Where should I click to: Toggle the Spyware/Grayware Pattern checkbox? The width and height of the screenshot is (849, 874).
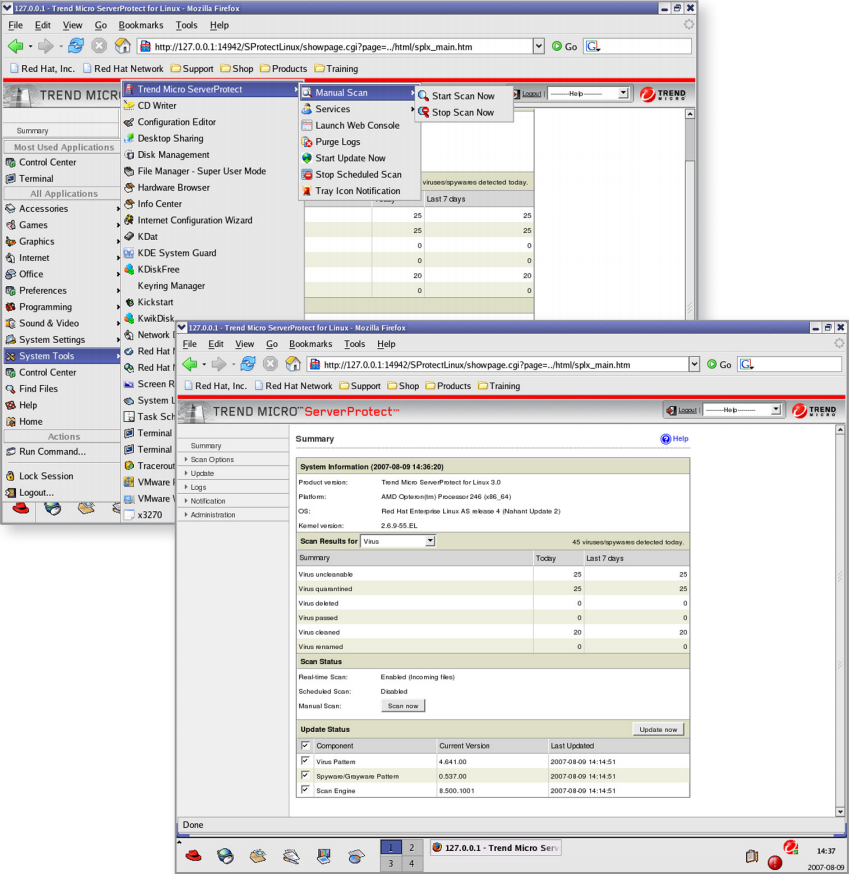pyautogui.click(x=305, y=775)
